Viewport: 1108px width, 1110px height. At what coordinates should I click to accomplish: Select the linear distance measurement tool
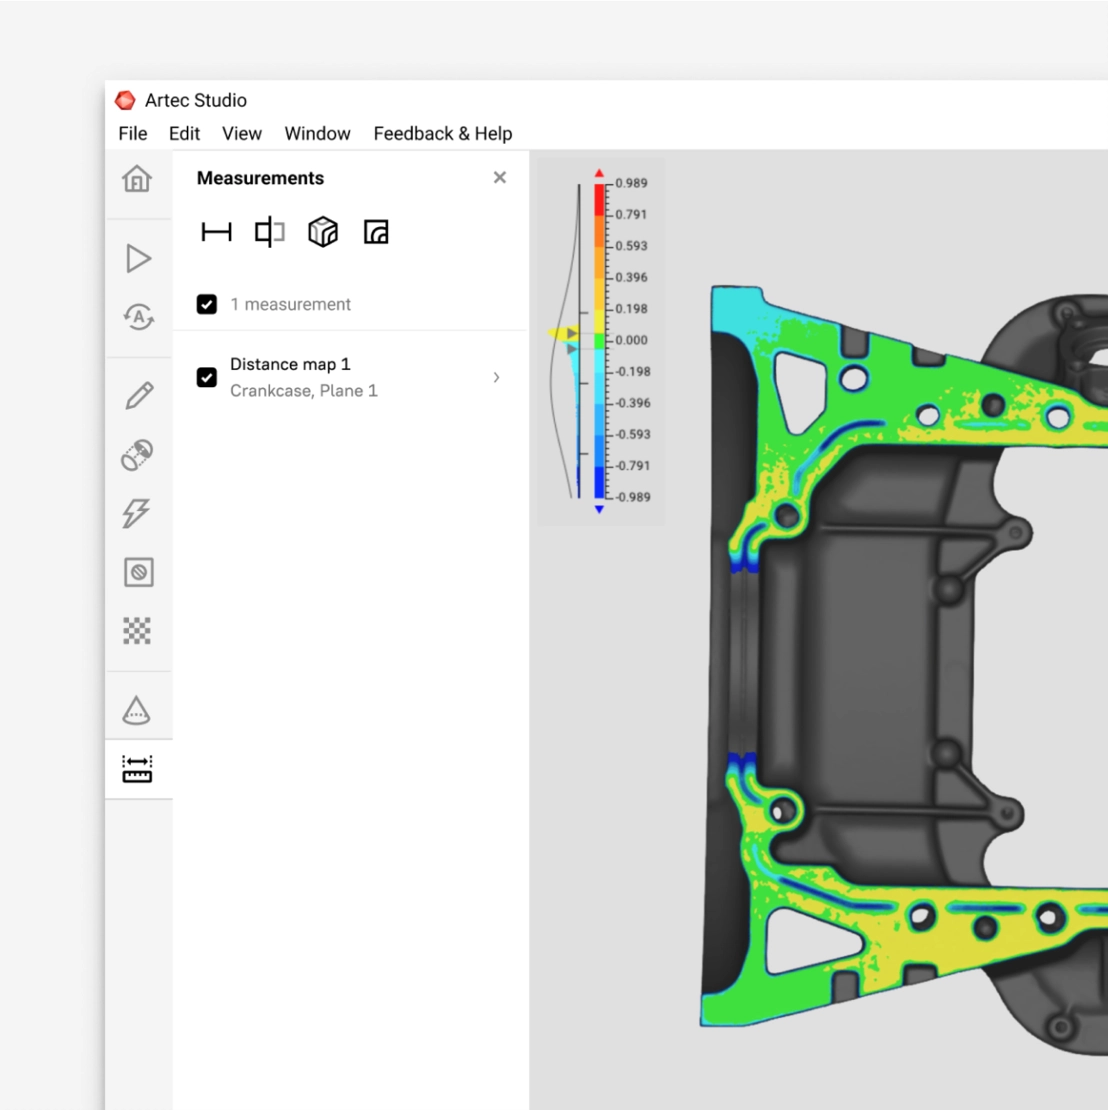tap(216, 232)
